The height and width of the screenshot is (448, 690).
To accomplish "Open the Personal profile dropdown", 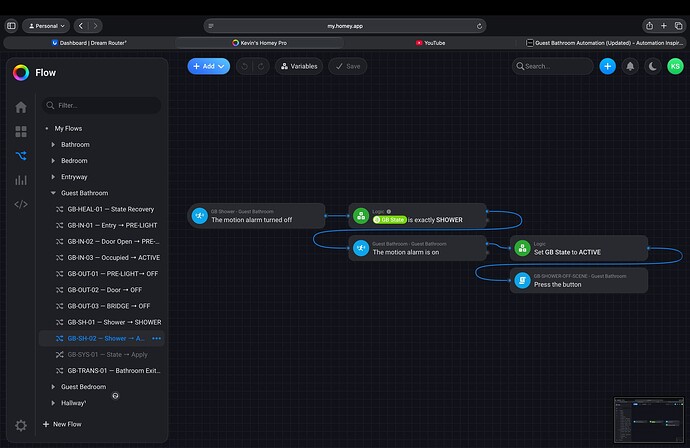I will coord(46,26).
